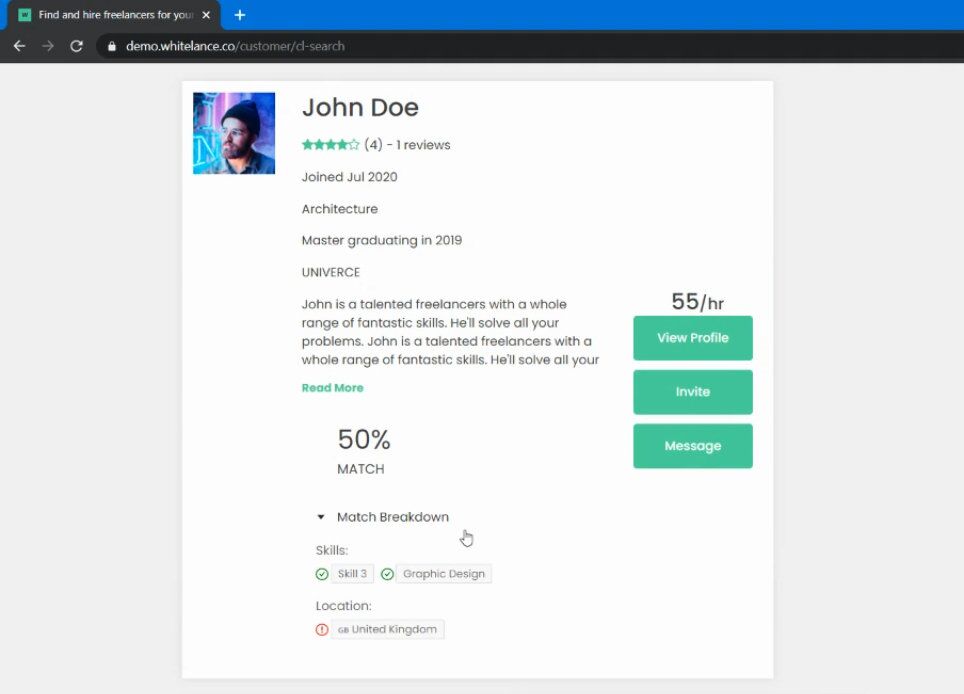Open a new browser tab with plus icon
Image resolution: width=964 pixels, height=694 pixels.
point(240,15)
